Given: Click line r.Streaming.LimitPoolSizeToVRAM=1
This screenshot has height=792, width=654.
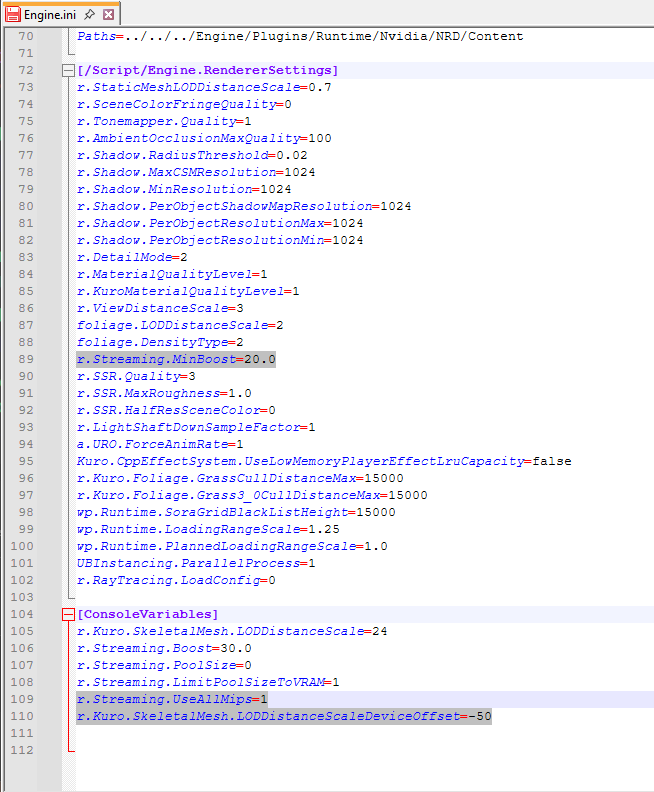Looking at the screenshot, I should pos(208,682).
